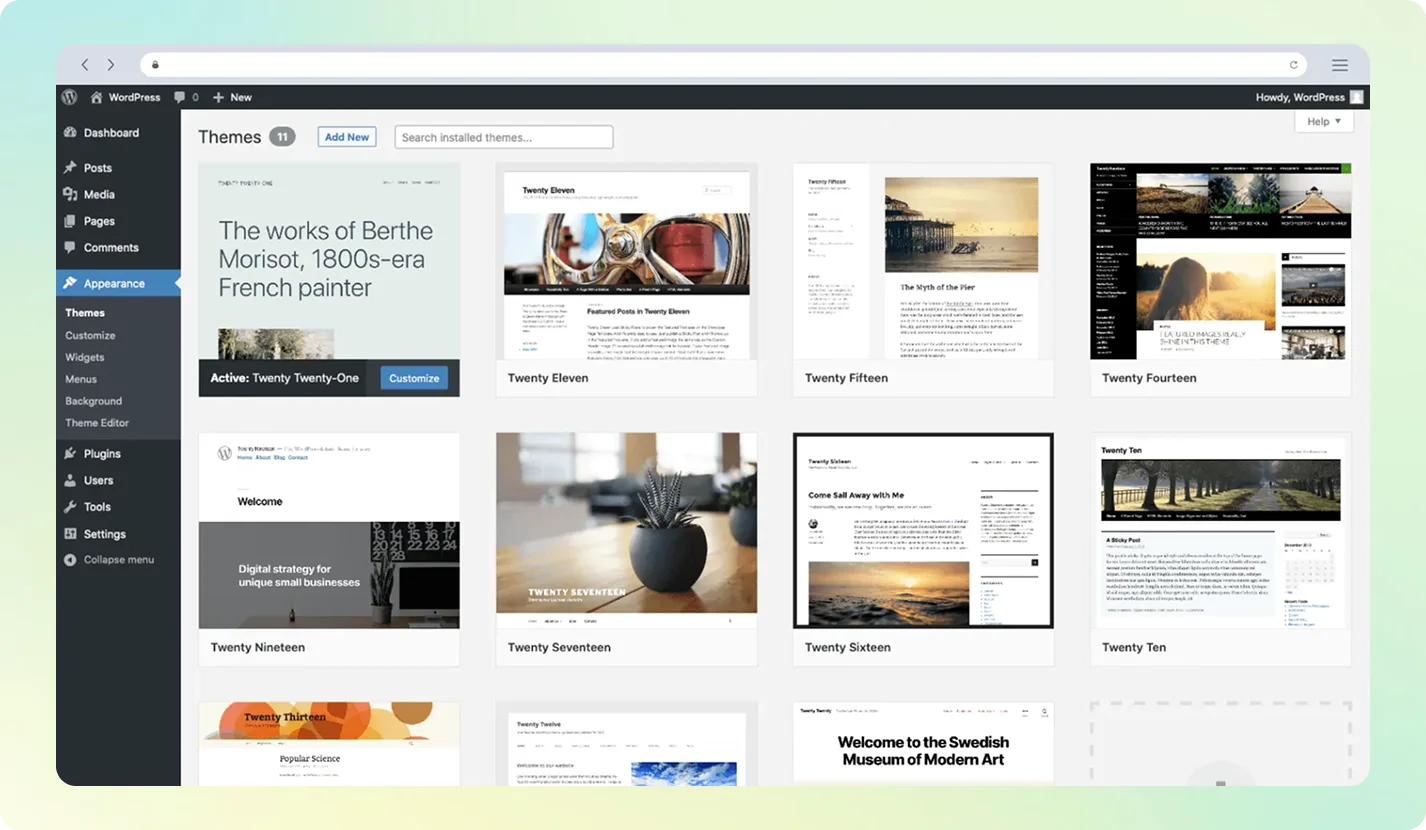Click the WordPress logo icon in admin bar
Image resolution: width=1426 pixels, height=830 pixels.
click(x=69, y=97)
